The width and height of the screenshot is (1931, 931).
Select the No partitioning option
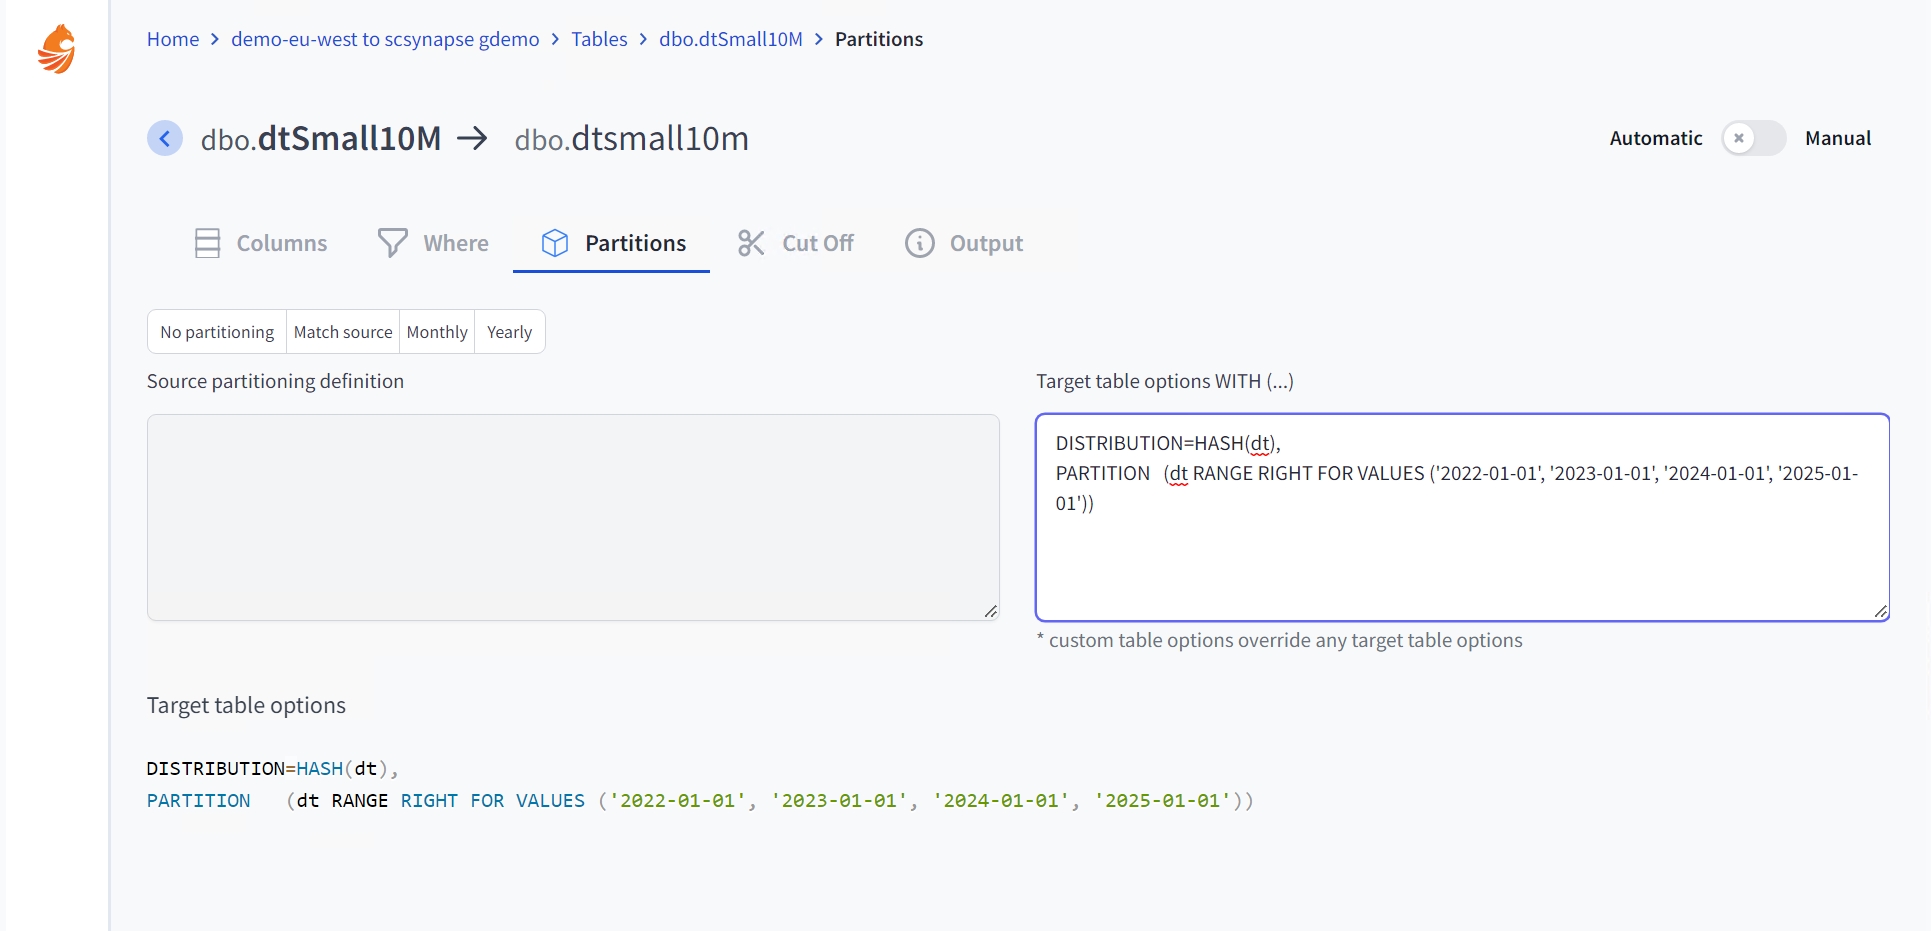click(217, 332)
